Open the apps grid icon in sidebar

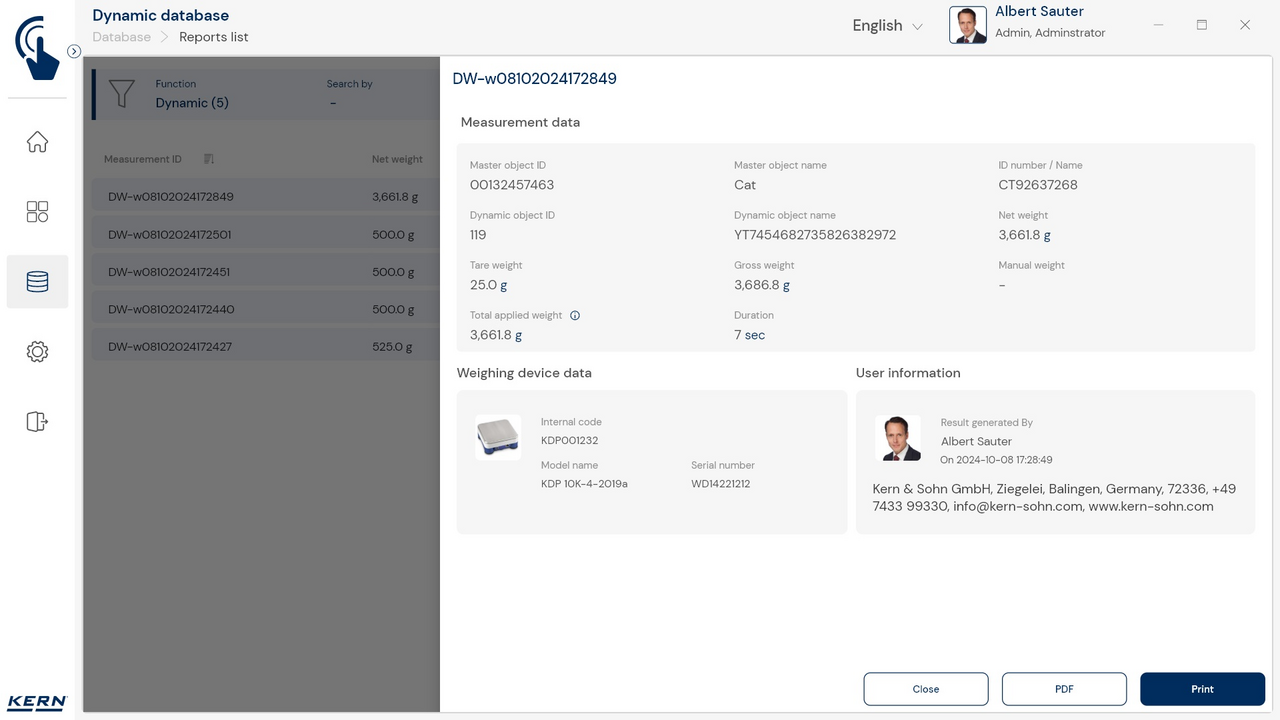pyautogui.click(x=37, y=212)
